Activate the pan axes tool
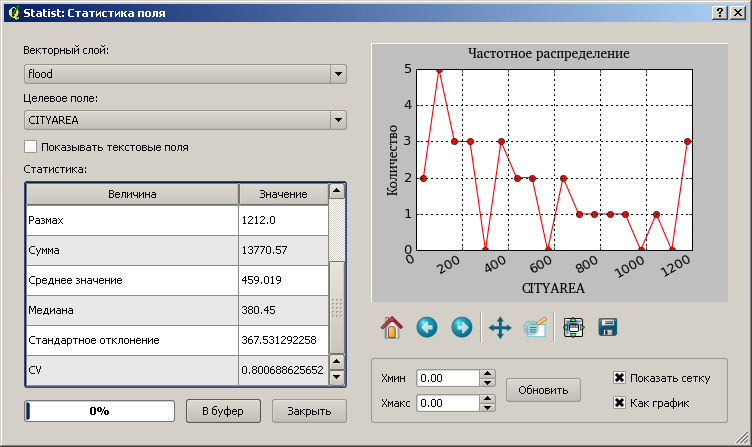This screenshot has height=447, width=752. 500,328
